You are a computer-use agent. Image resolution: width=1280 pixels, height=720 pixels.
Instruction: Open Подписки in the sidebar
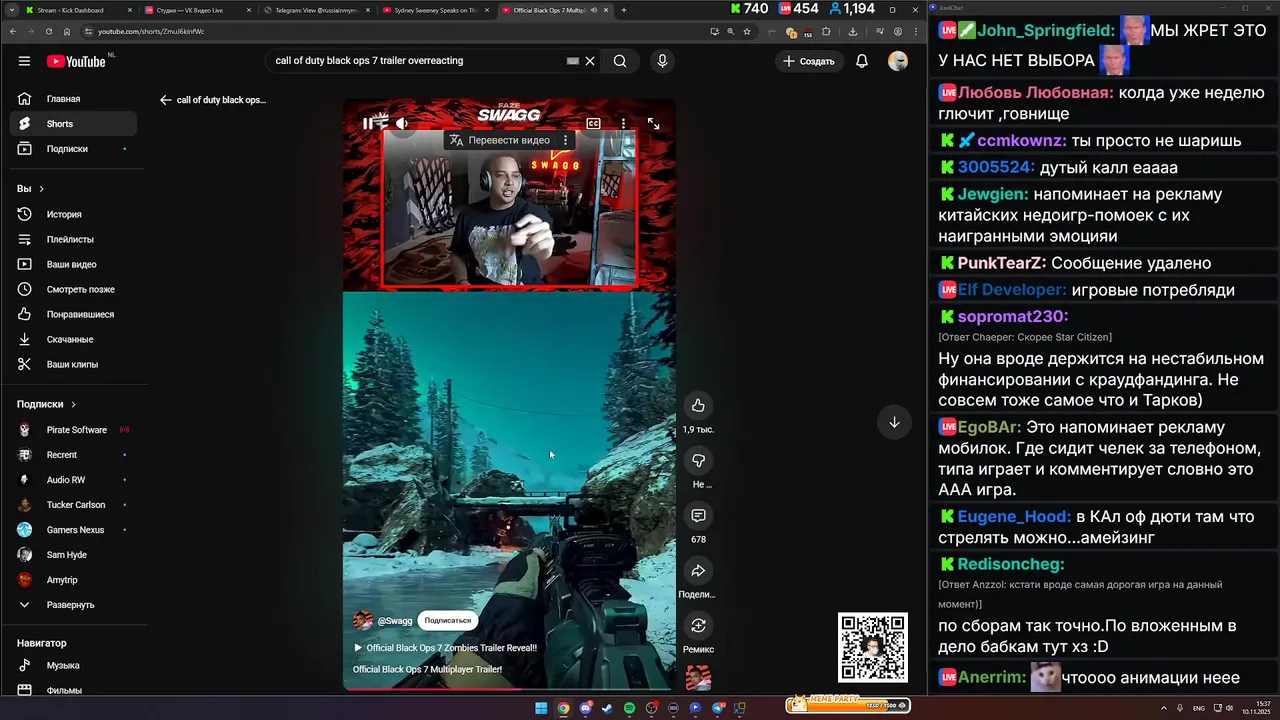click(x=73, y=149)
